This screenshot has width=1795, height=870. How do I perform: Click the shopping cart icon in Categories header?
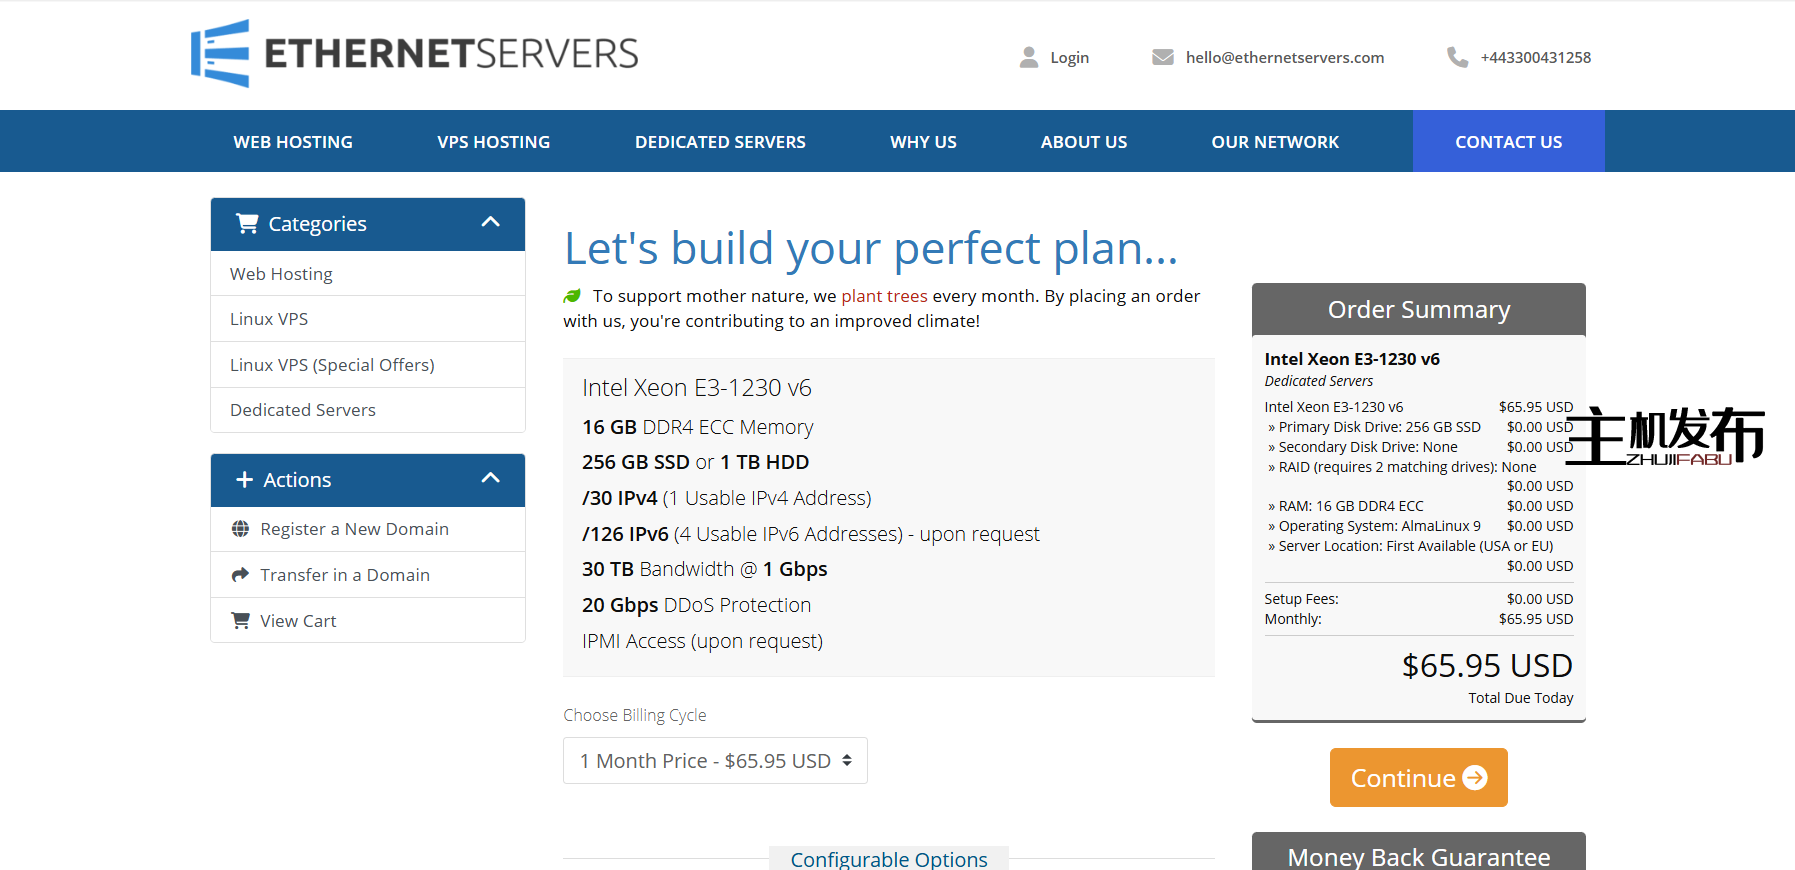(x=247, y=223)
